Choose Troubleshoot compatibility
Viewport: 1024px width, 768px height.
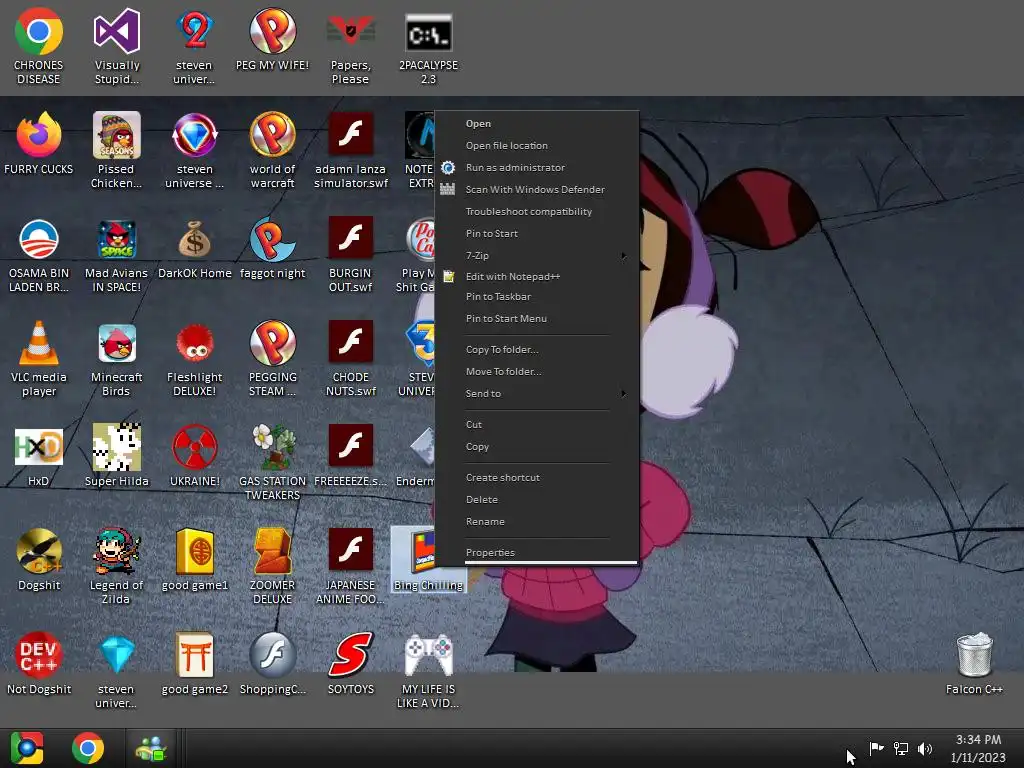[x=537, y=212]
